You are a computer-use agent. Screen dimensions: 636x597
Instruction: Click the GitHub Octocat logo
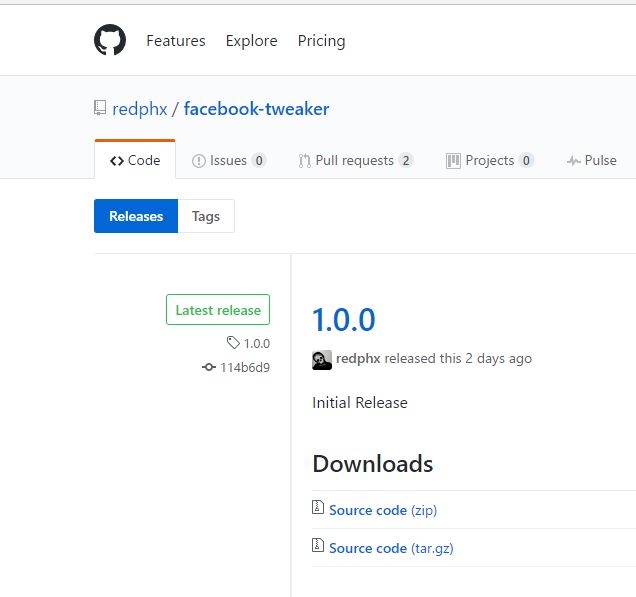click(x=110, y=40)
